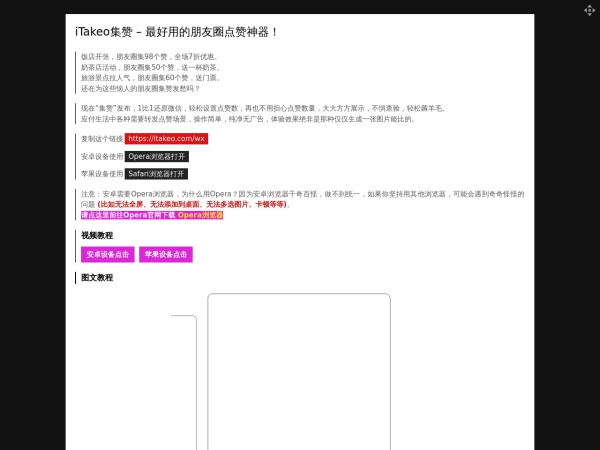Click the dark background right of the page
The height and width of the screenshot is (450, 600).
pos(567,250)
